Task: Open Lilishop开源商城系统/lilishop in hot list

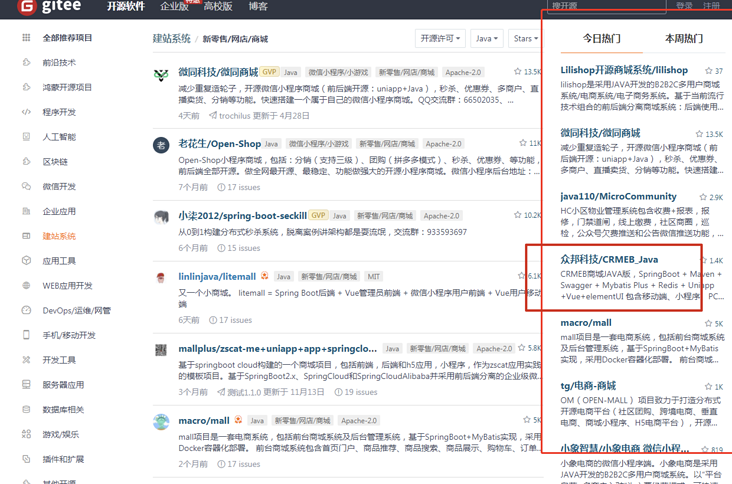Action: [x=624, y=70]
